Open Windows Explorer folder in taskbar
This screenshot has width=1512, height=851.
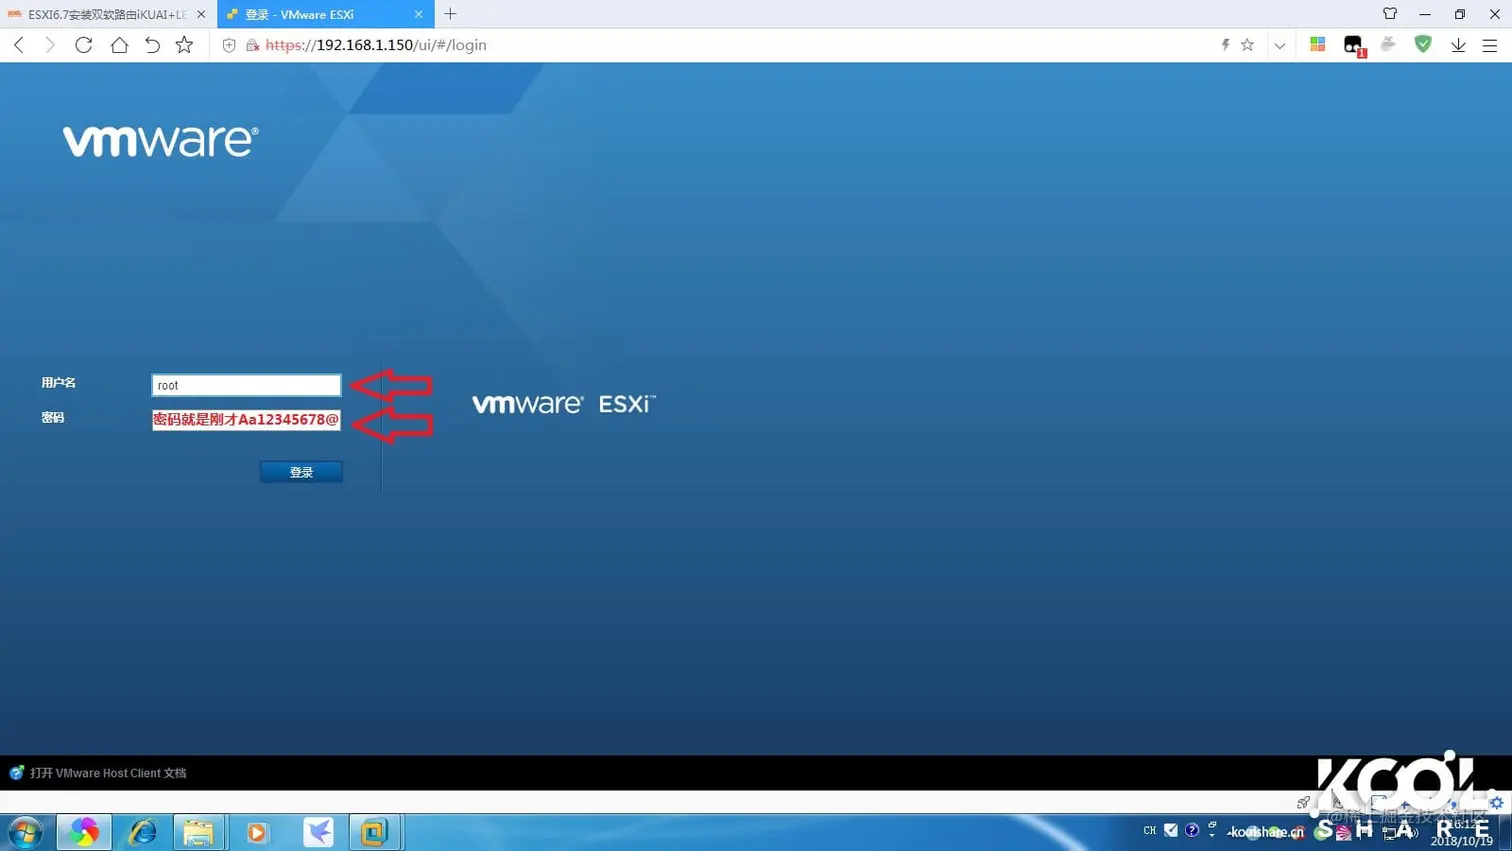point(199,832)
